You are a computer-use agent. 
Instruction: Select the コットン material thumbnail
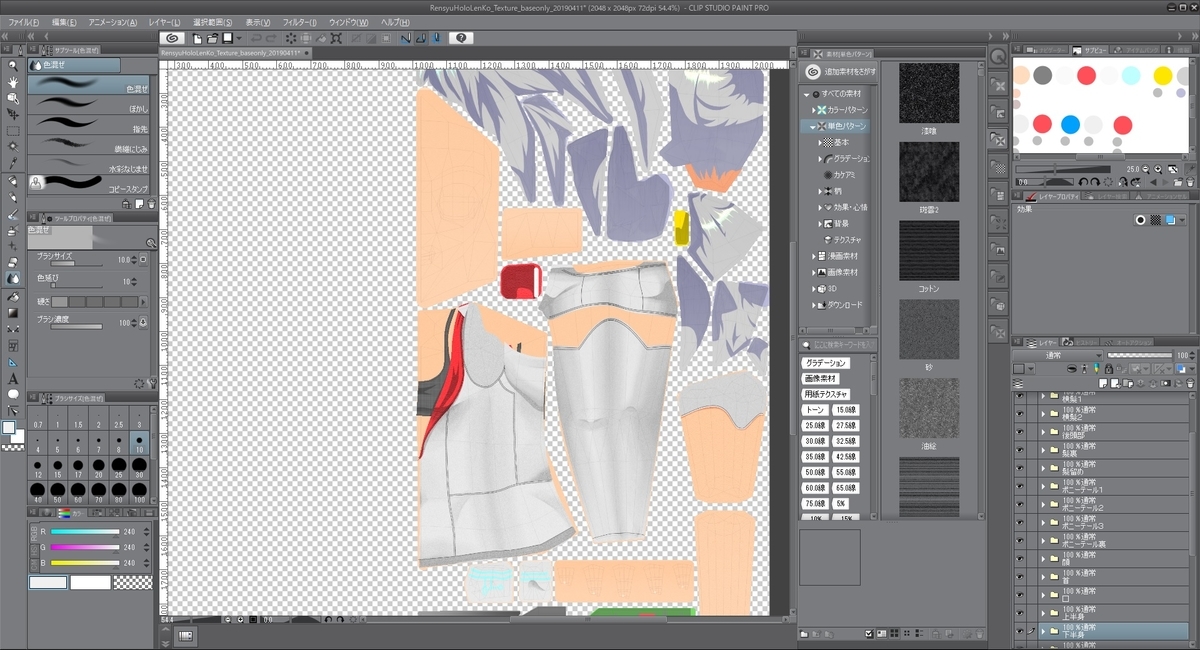coord(929,250)
